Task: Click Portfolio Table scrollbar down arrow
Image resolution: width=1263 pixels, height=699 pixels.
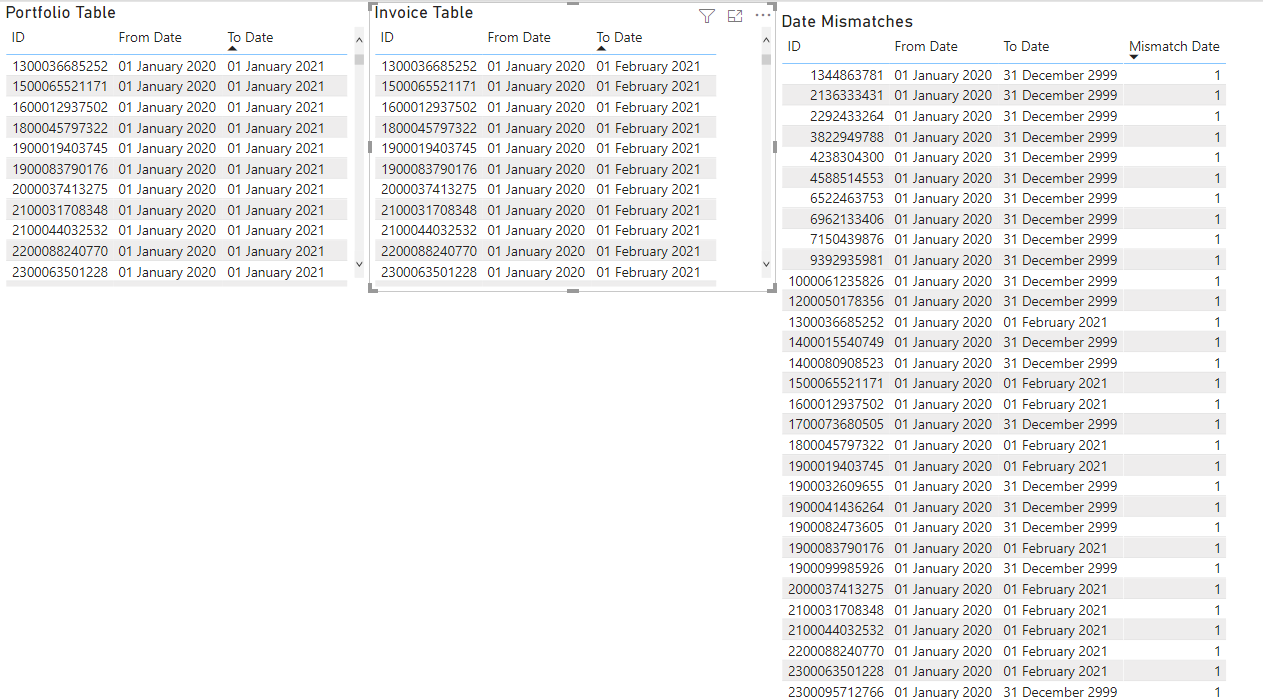Action: tap(360, 265)
